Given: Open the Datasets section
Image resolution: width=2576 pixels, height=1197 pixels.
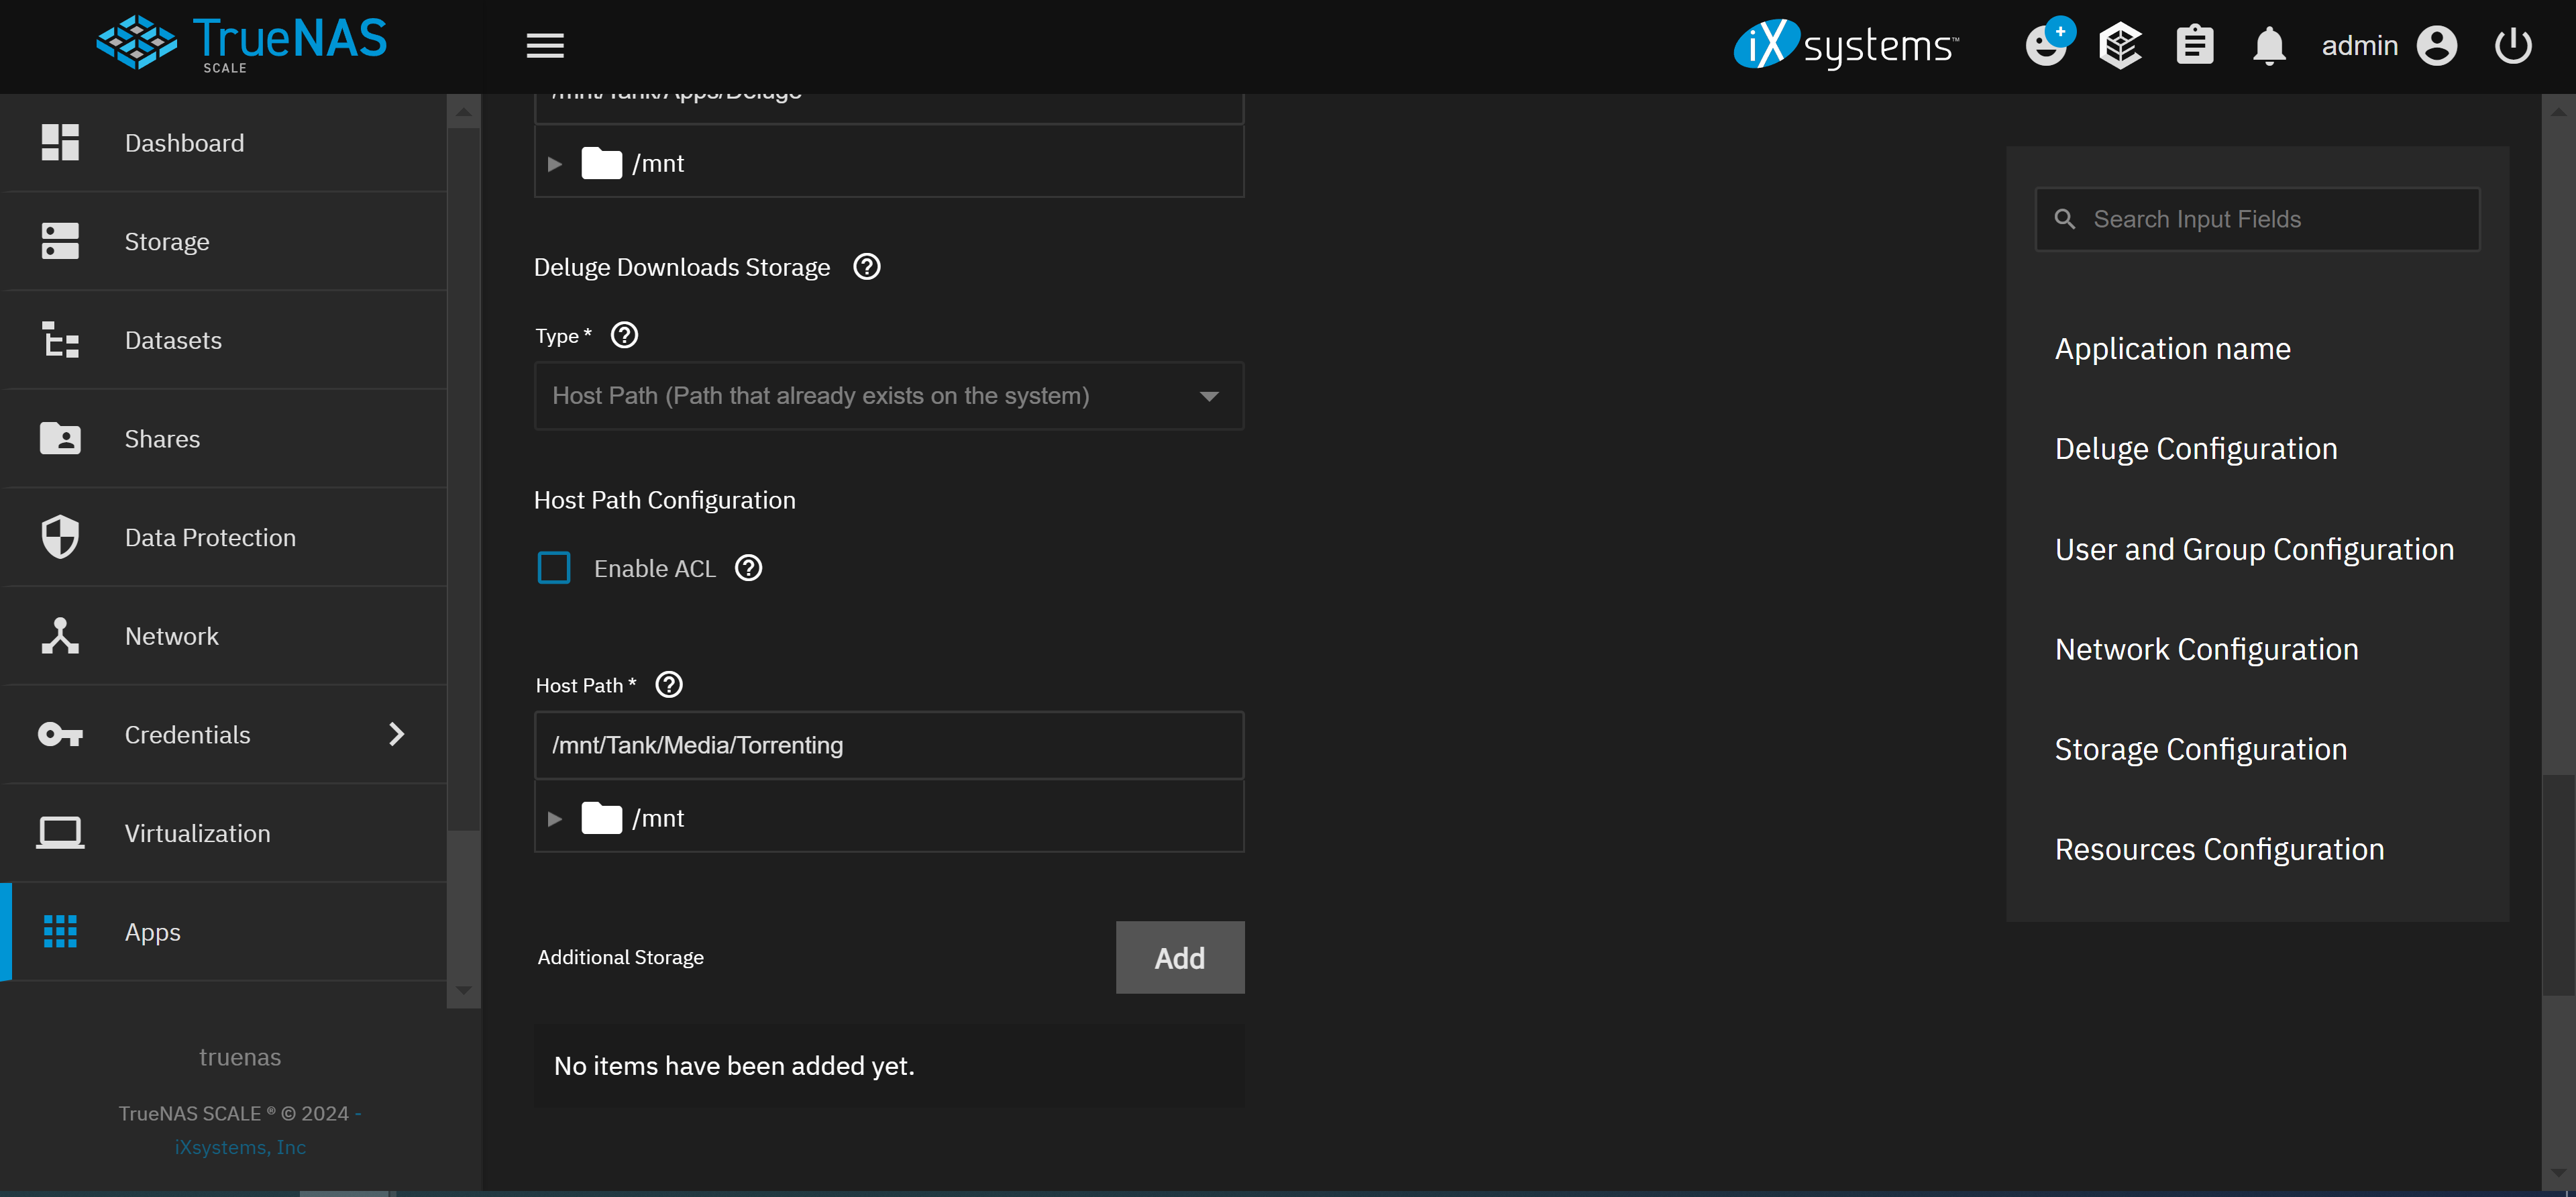Looking at the screenshot, I should click(173, 339).
